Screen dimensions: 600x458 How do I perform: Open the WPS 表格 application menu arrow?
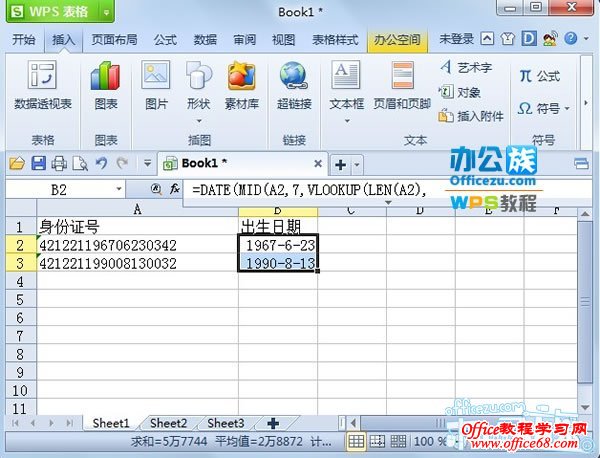click(x=106, y=12)
